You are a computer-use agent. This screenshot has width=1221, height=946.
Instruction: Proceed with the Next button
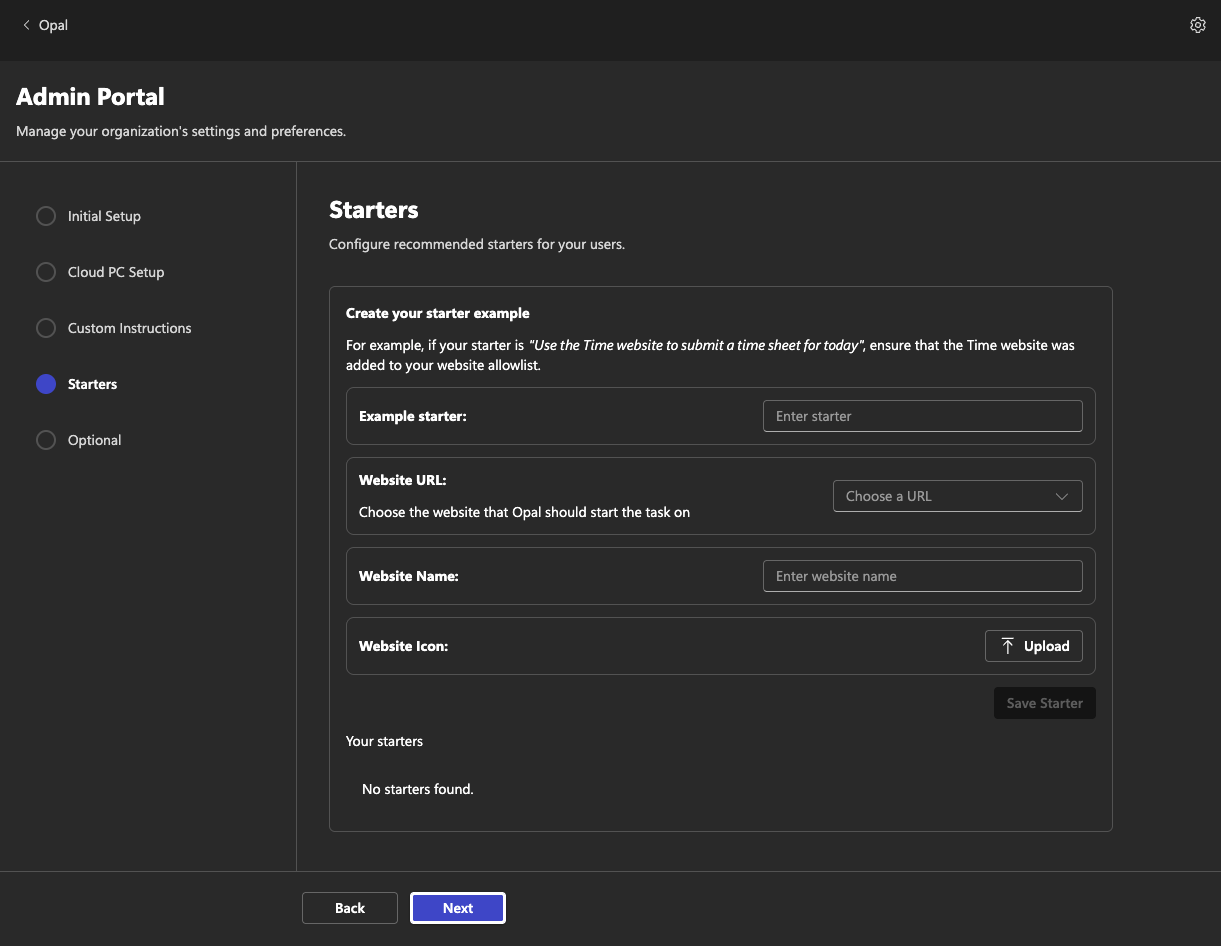coord(458,908)
